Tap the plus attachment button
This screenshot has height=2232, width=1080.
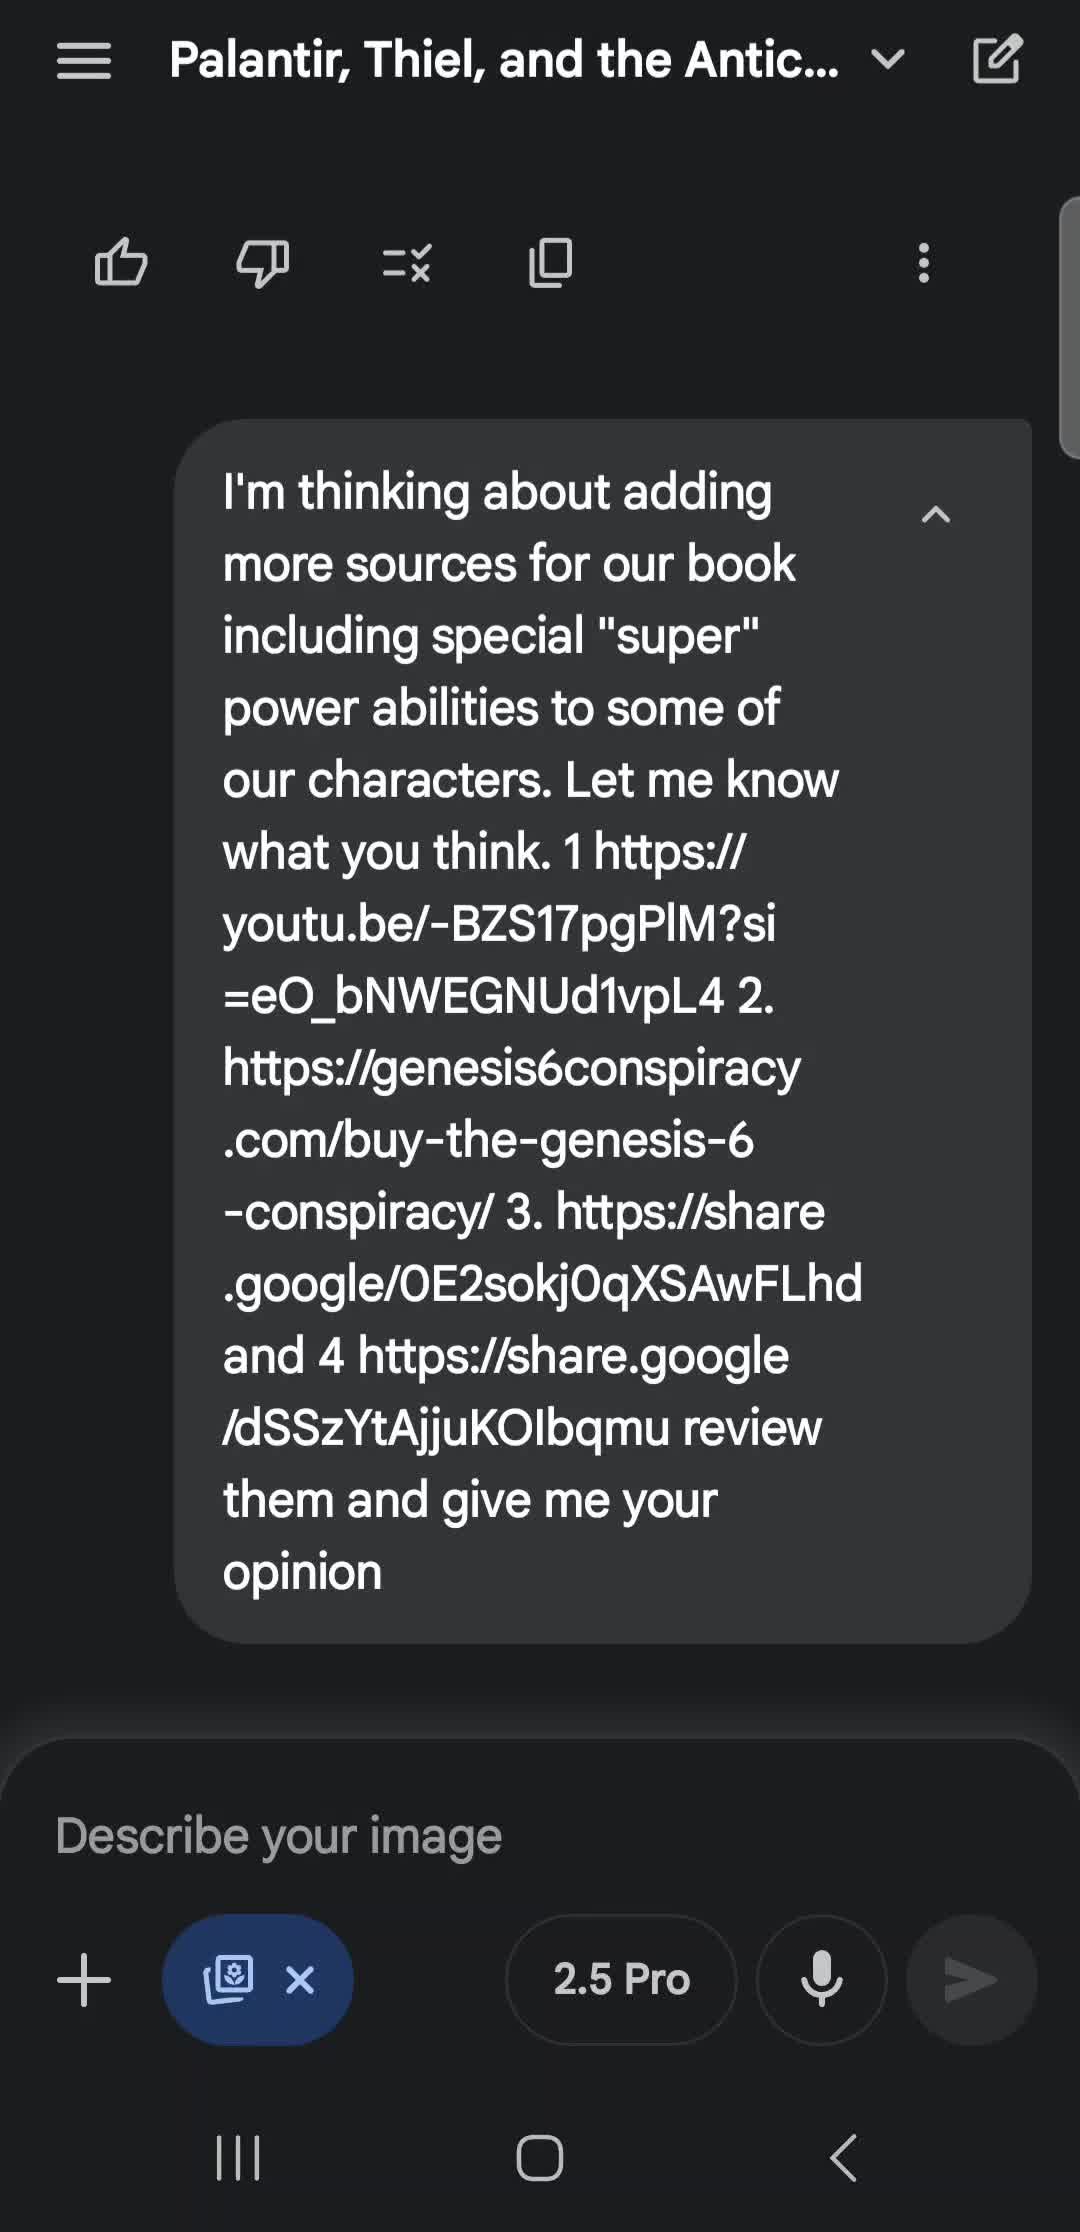coord(84,1980)
